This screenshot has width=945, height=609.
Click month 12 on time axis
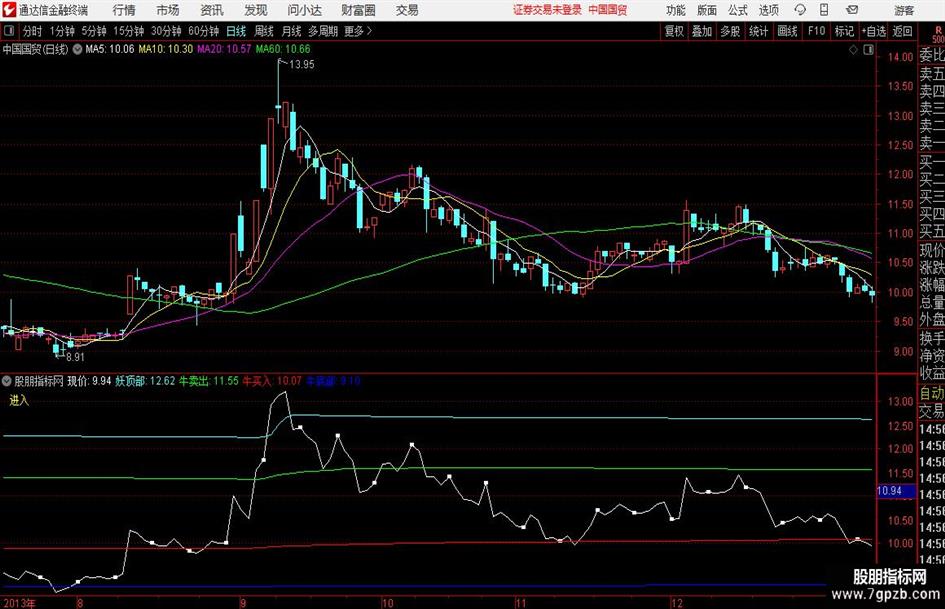pyautogui.click(x=677, y=603)
